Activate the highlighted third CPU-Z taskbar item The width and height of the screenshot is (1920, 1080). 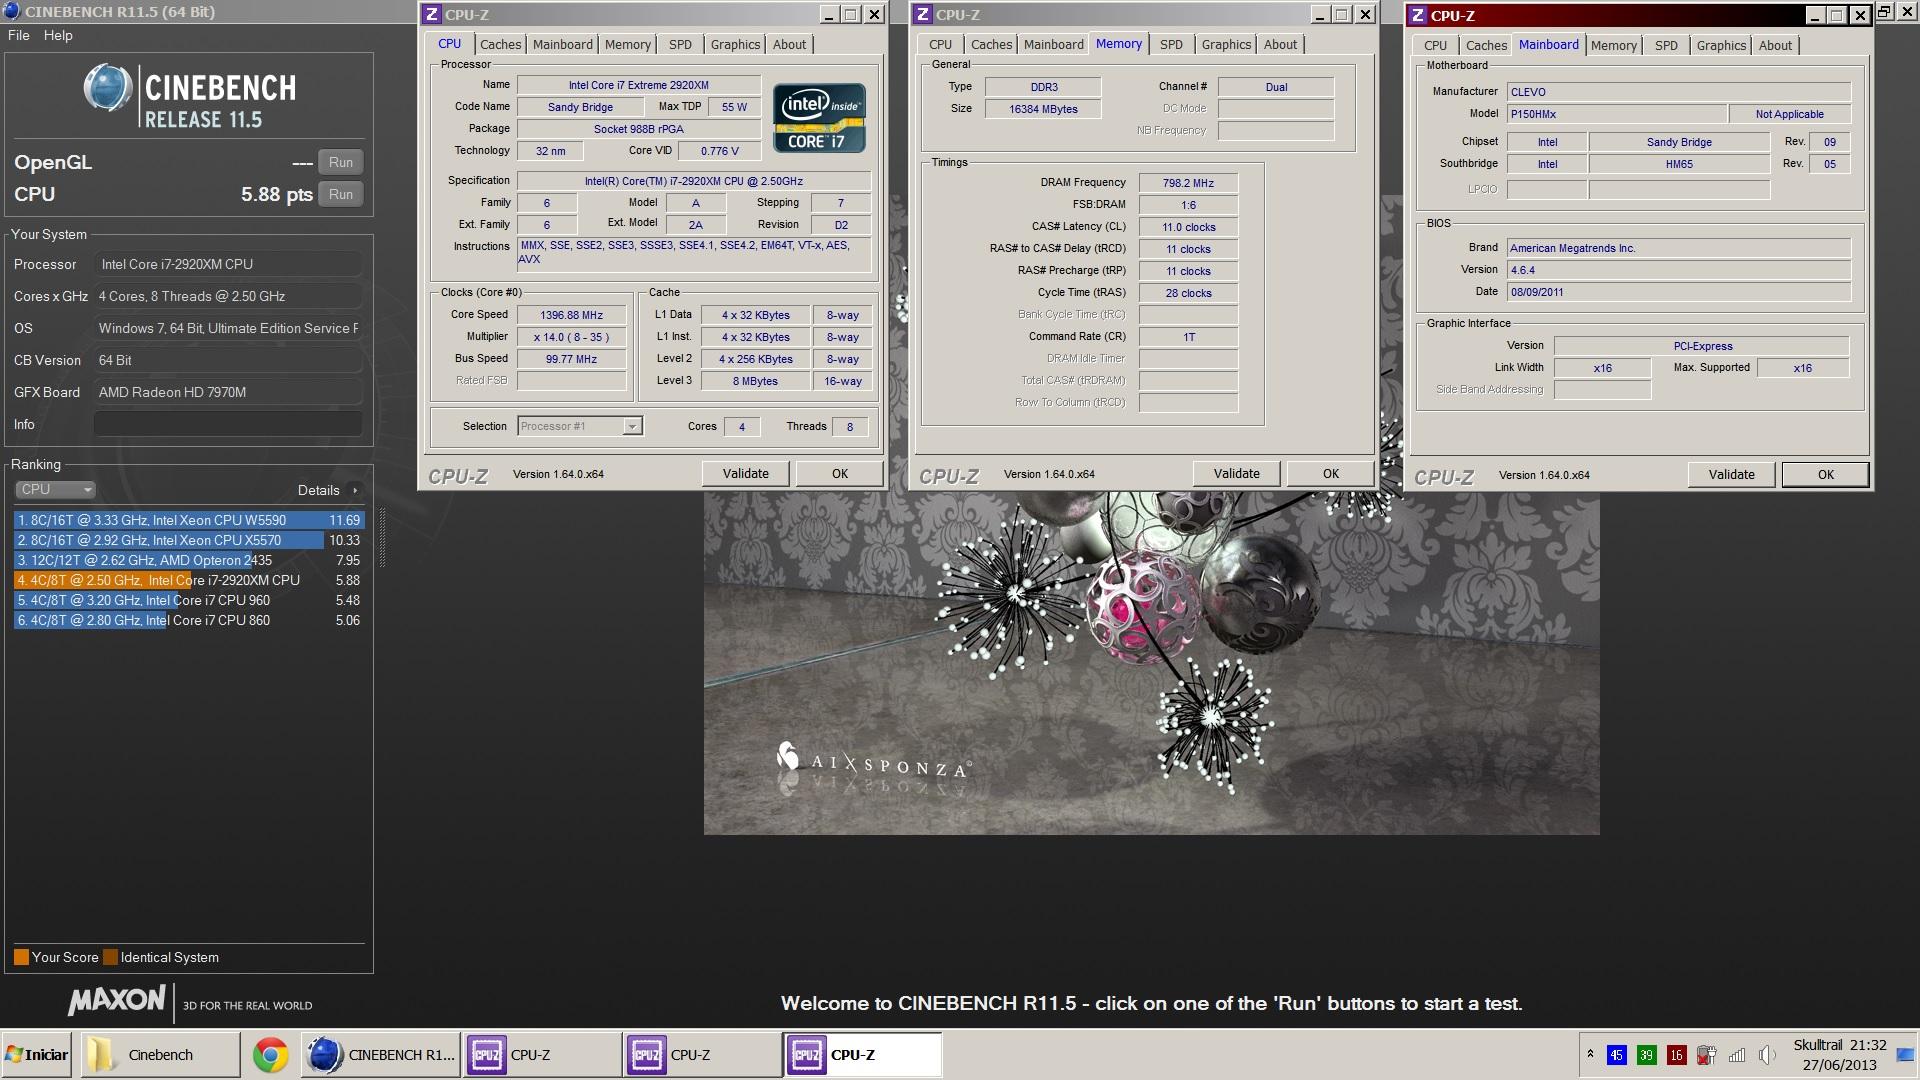(x=862, y=1055)
